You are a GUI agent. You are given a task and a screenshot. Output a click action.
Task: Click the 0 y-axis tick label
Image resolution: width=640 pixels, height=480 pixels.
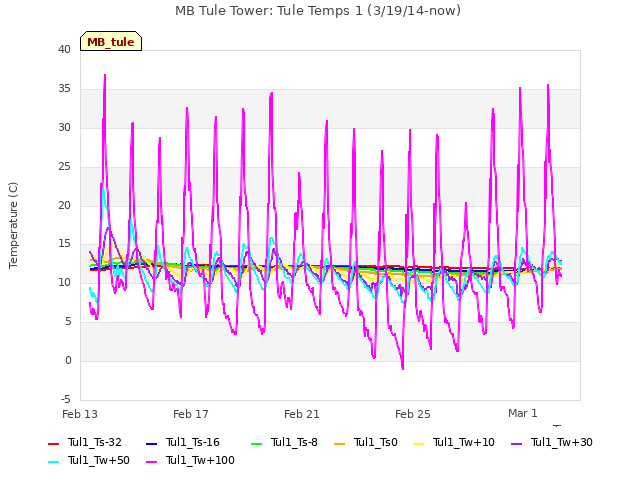[68, 360]
